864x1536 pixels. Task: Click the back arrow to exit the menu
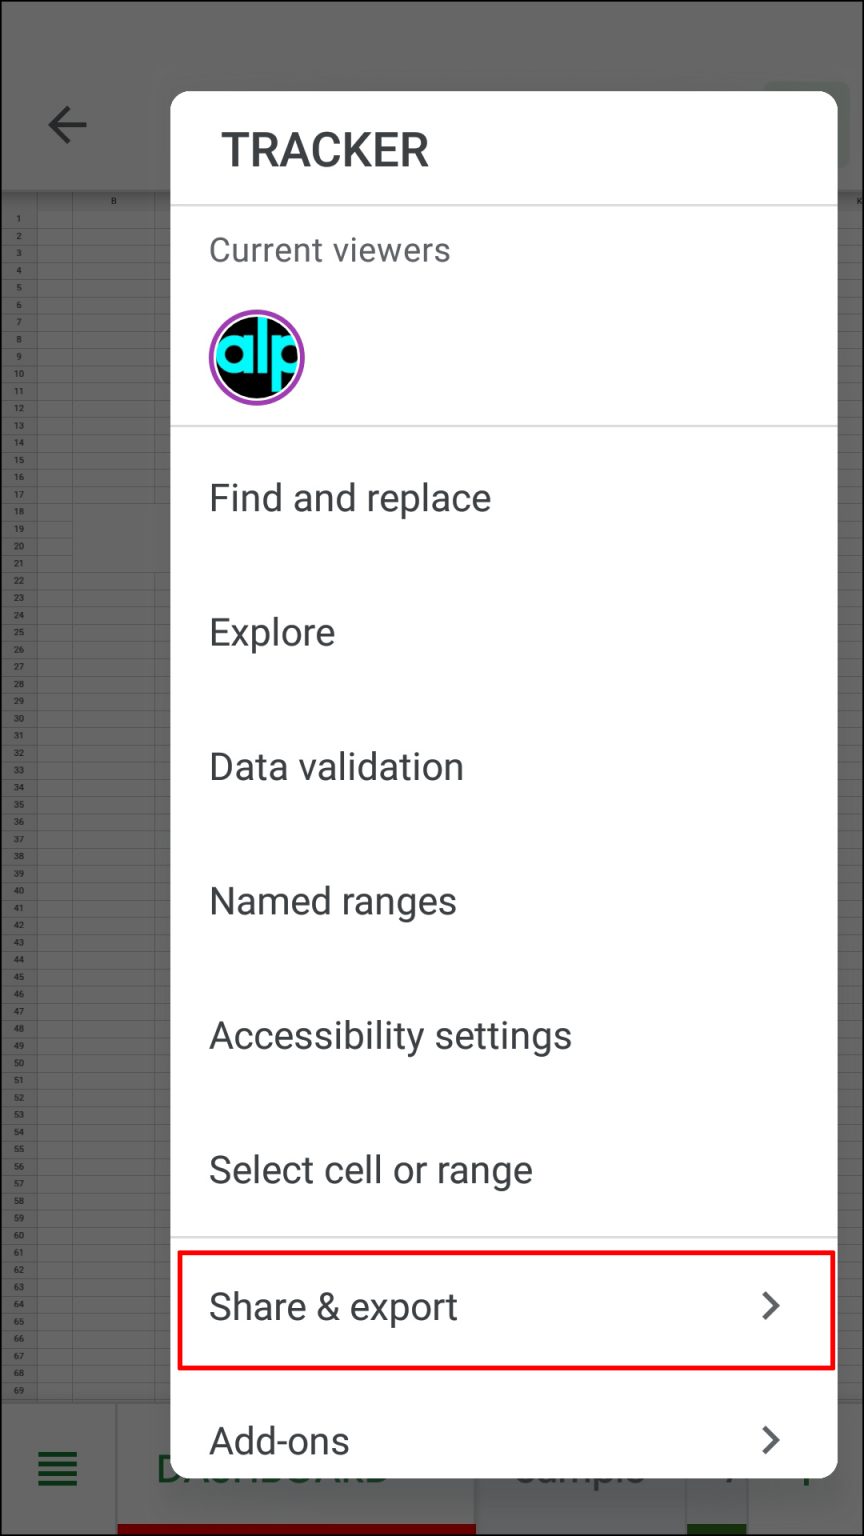click(67, 125)
